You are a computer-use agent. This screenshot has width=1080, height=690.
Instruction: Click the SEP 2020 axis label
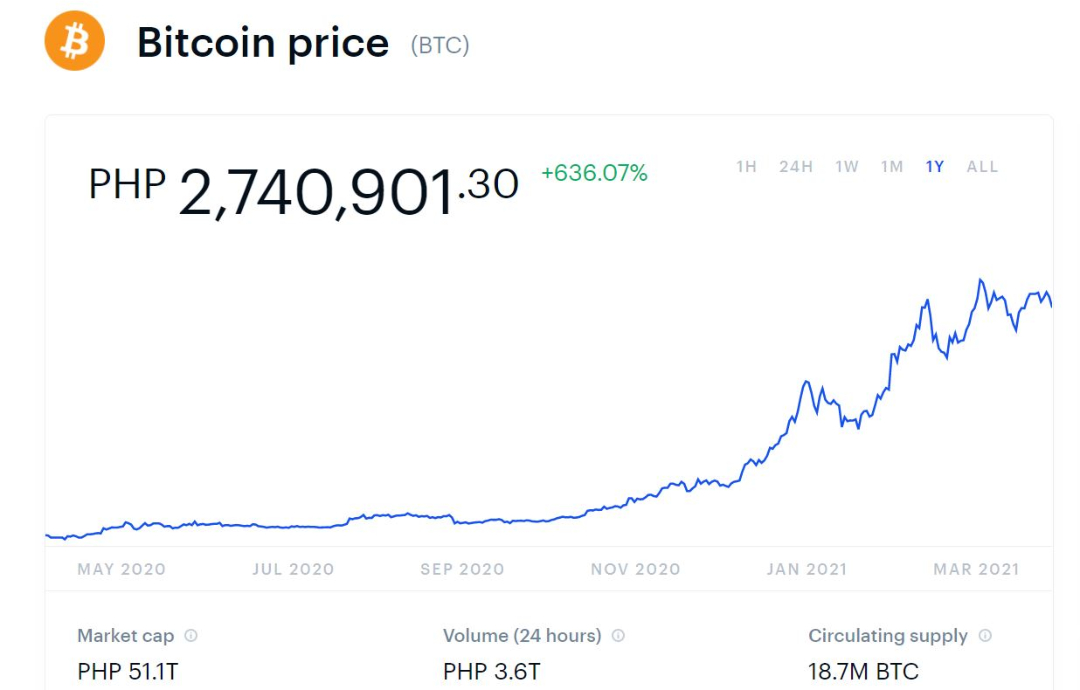tap(462, 569)
